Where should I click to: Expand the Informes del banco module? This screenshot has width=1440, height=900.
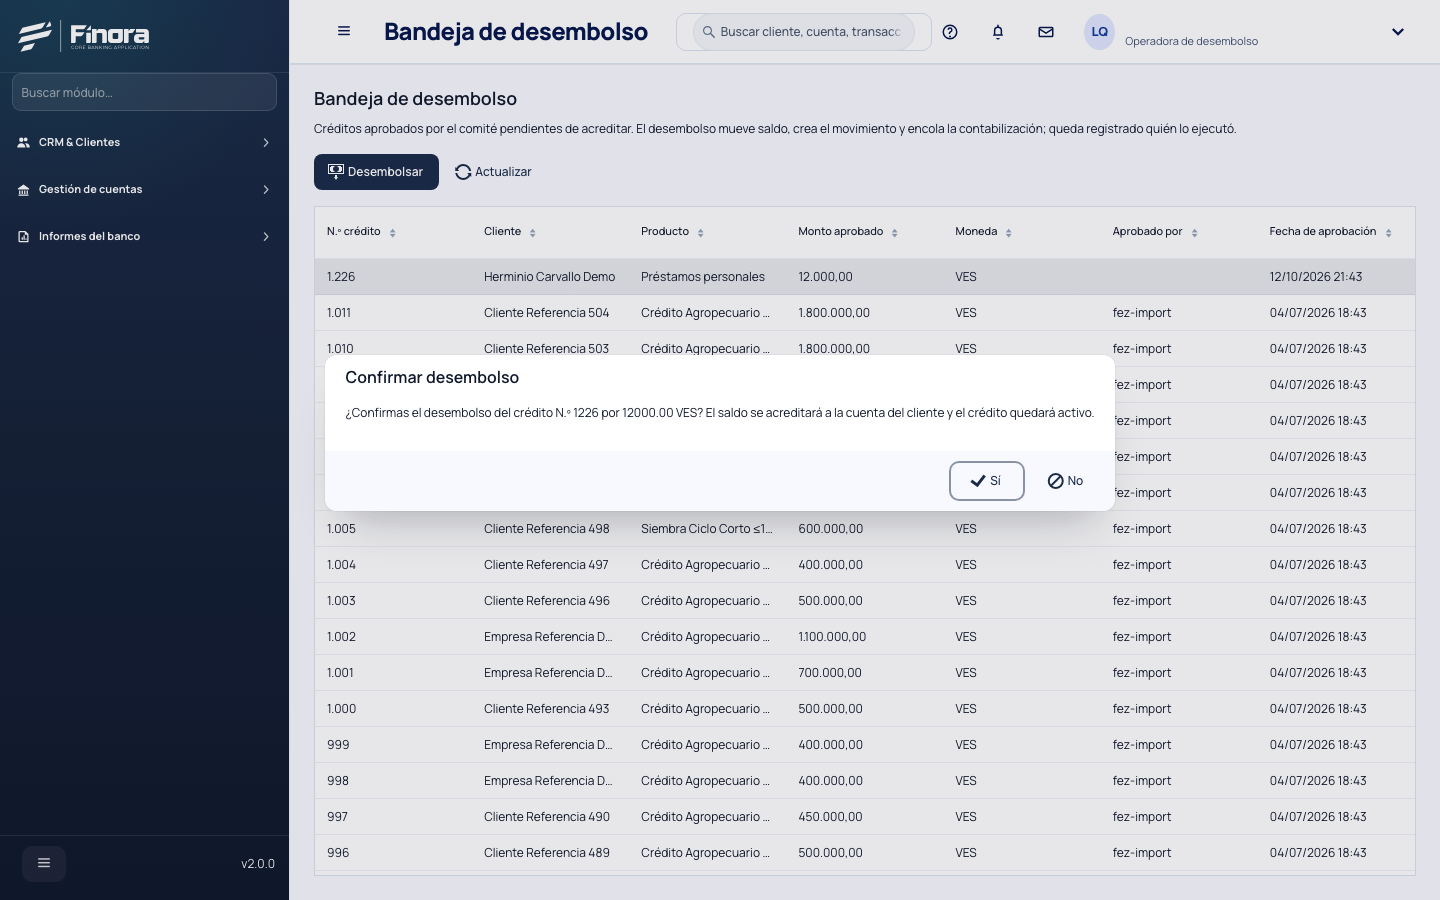tap(144, 236)
